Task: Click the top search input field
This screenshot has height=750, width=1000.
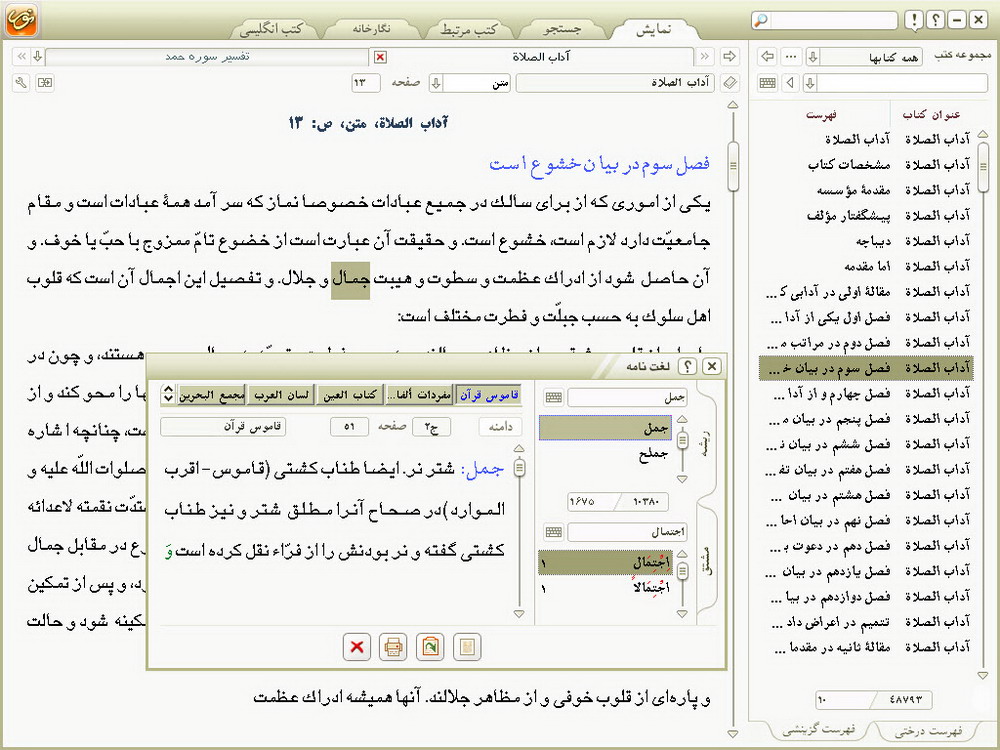Action: pyautogui.click(x=833, y=20)
